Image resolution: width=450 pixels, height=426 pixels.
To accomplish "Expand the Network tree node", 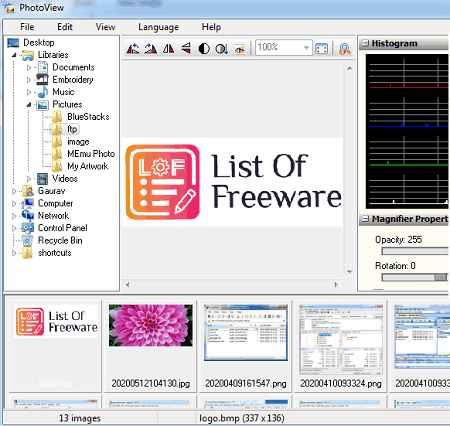I will point(14,216).
